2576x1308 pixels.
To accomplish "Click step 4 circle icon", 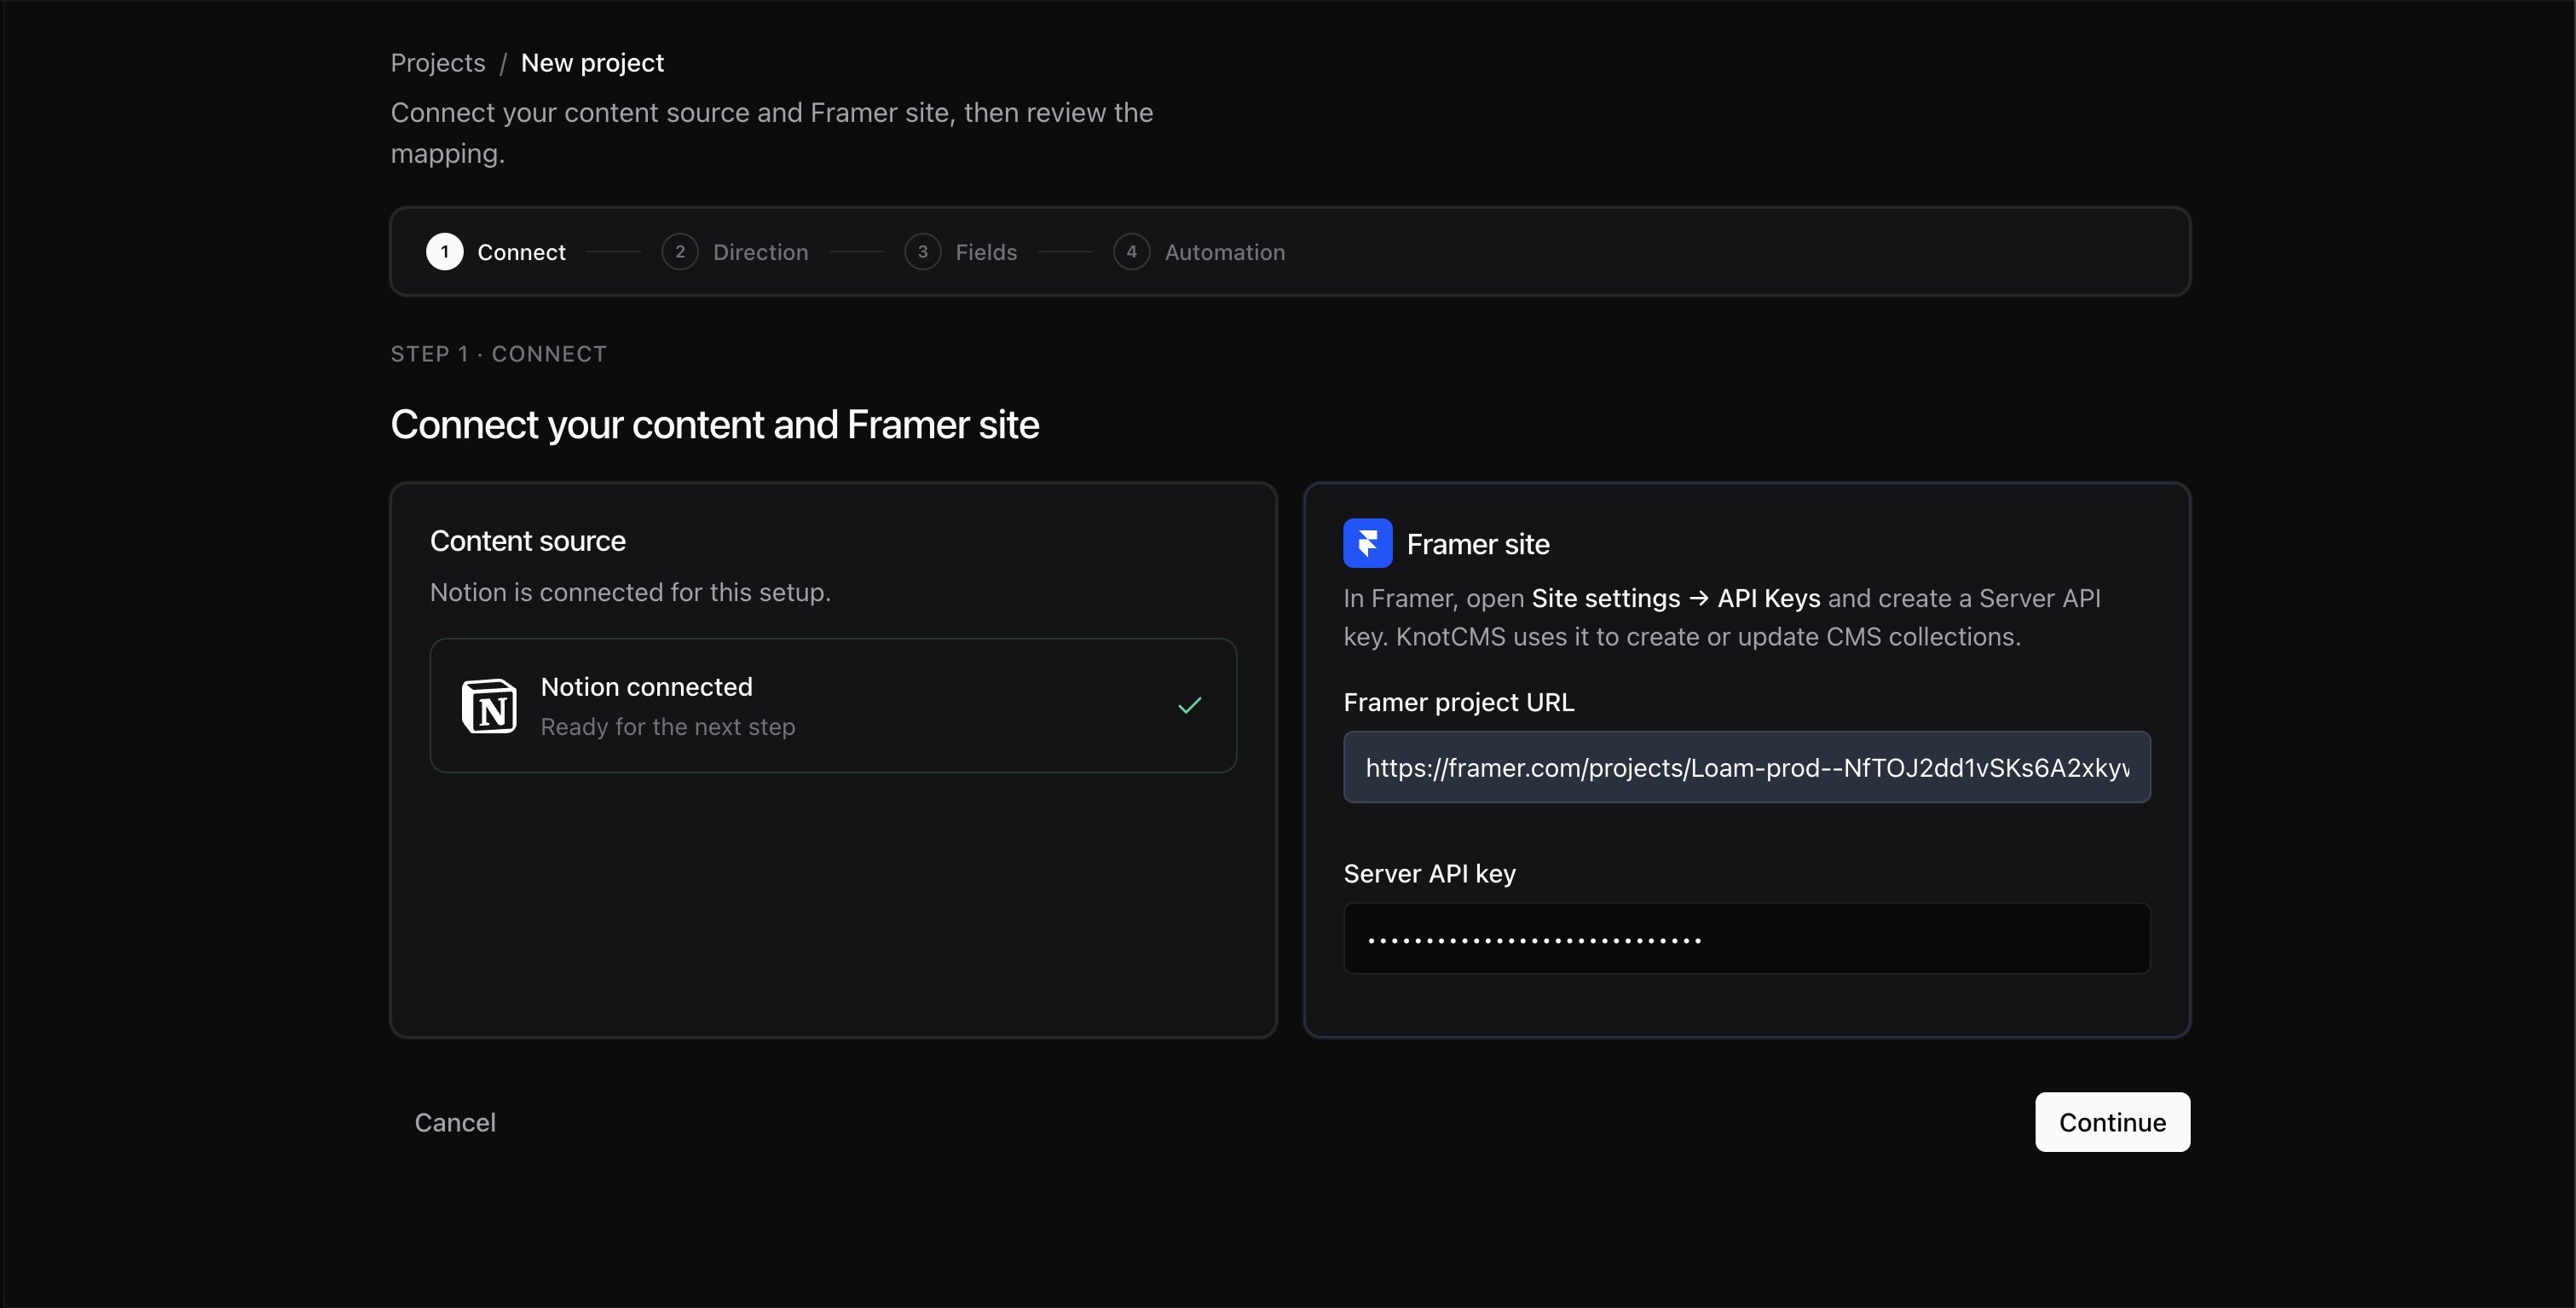I will tap(1132, 252).
